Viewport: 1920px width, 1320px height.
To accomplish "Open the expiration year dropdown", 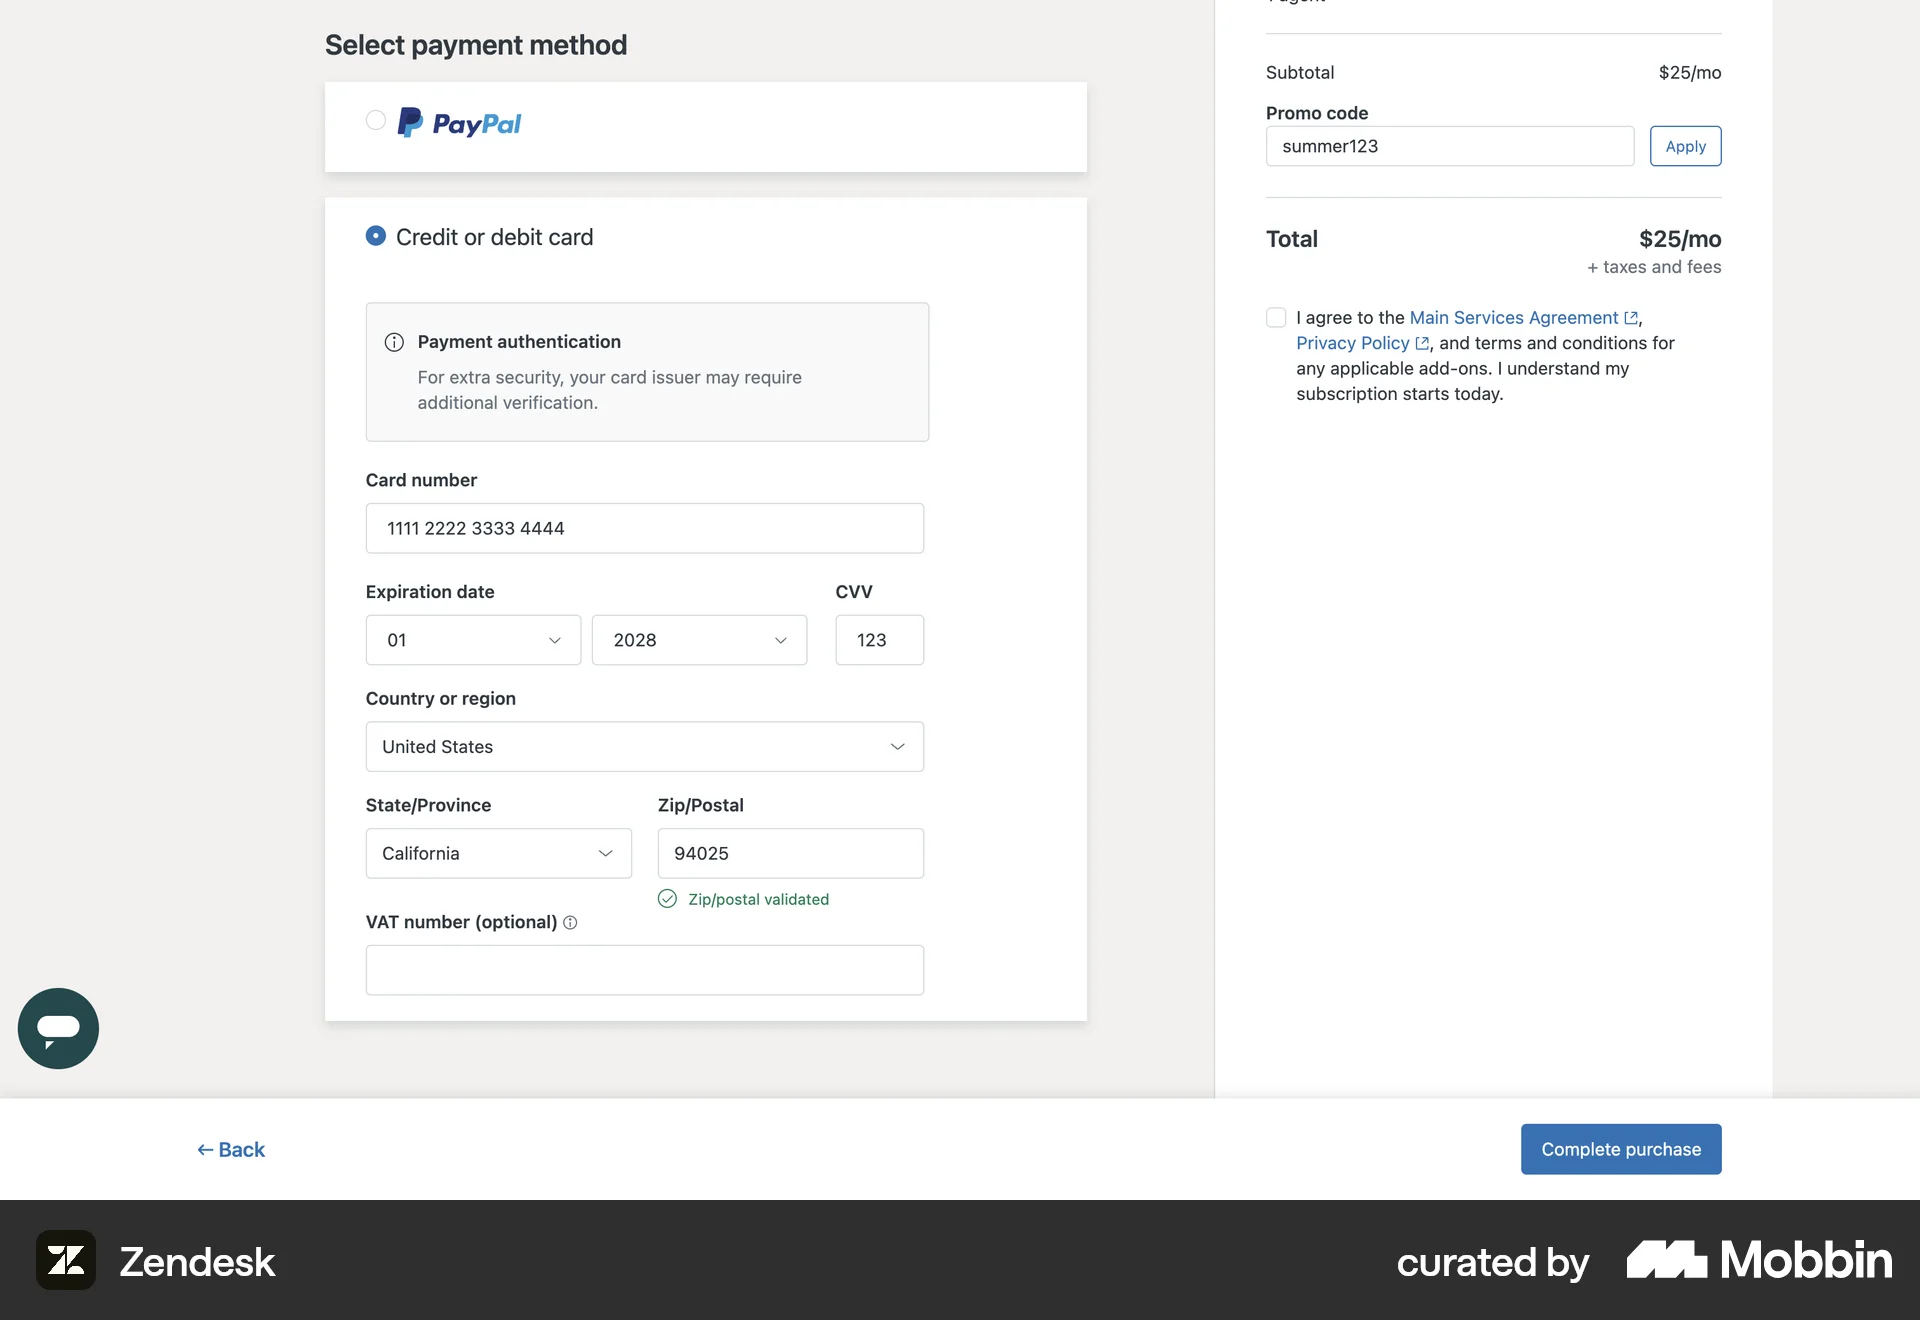I will [699, 640].
